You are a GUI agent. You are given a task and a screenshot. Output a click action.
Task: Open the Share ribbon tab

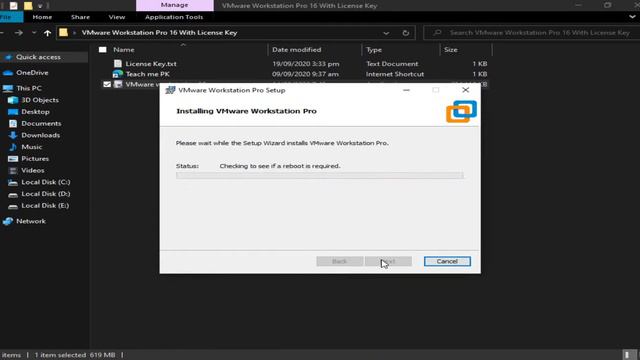(x=80, y=17)
